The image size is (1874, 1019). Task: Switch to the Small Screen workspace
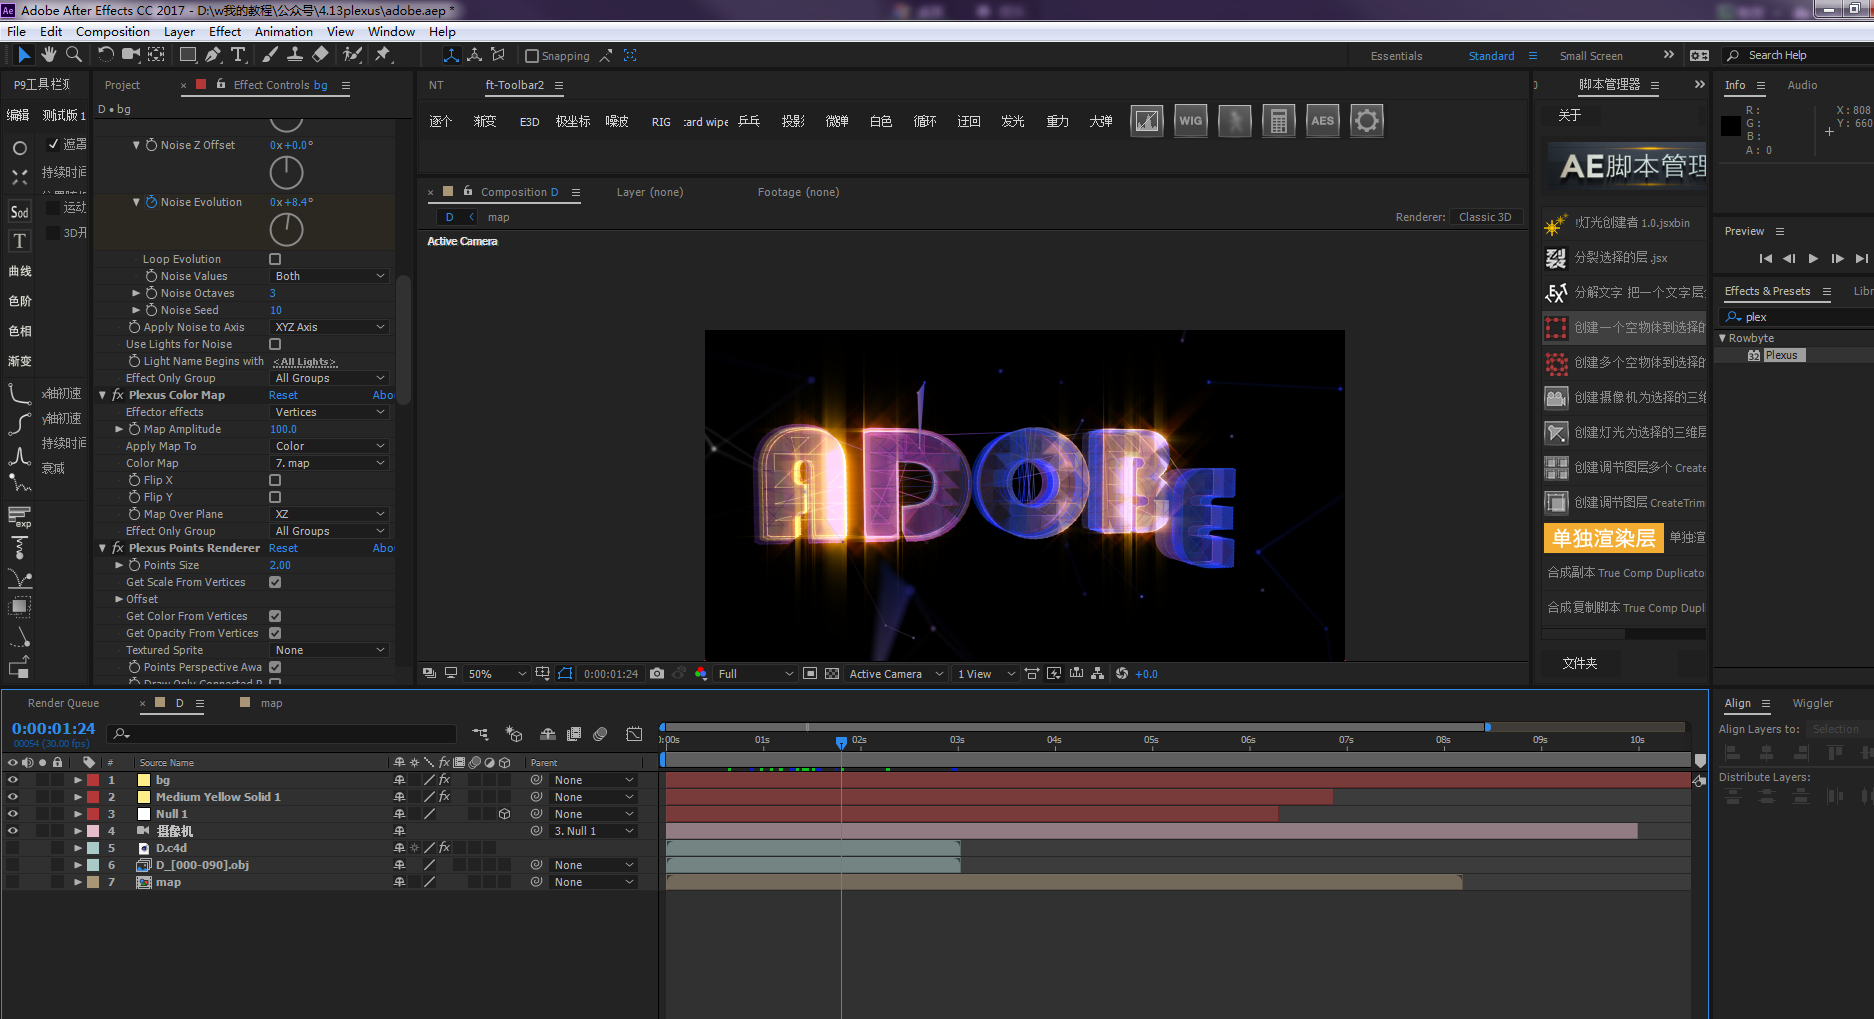tap(1591, 56)
